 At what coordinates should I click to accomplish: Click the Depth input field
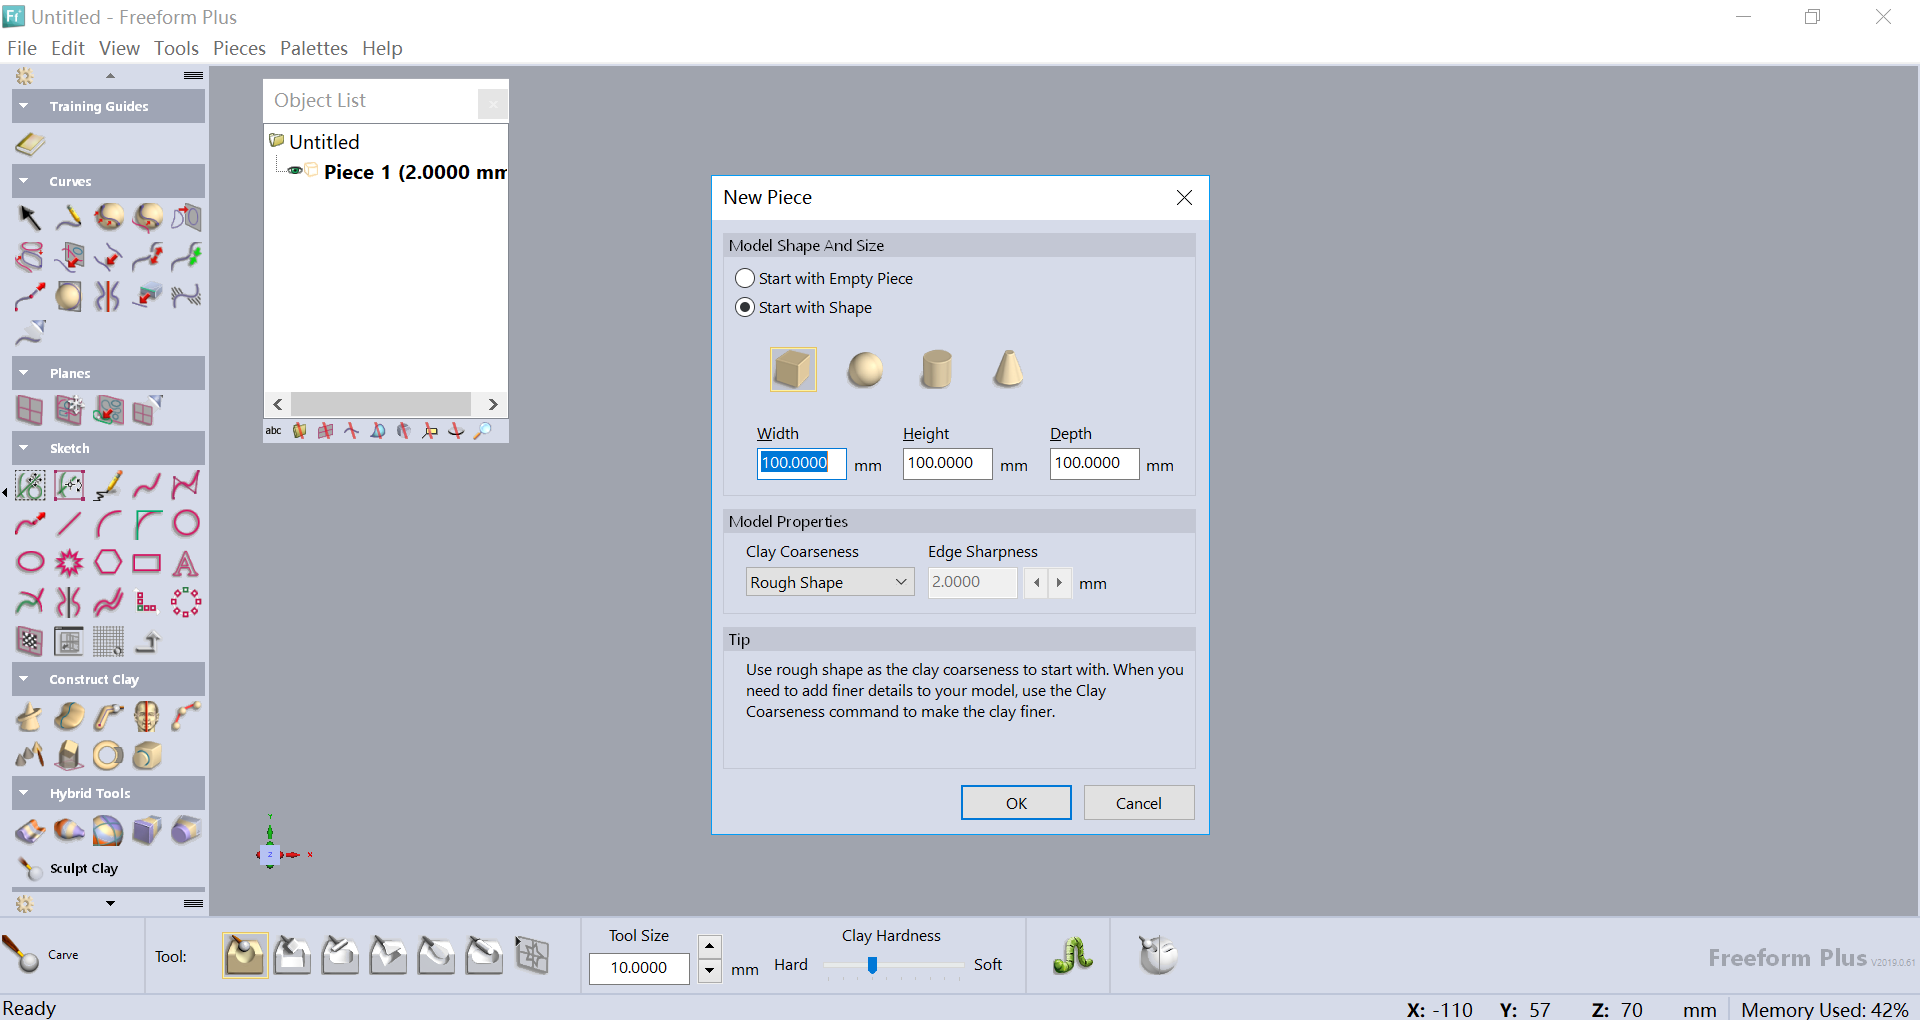point(1094,463)
